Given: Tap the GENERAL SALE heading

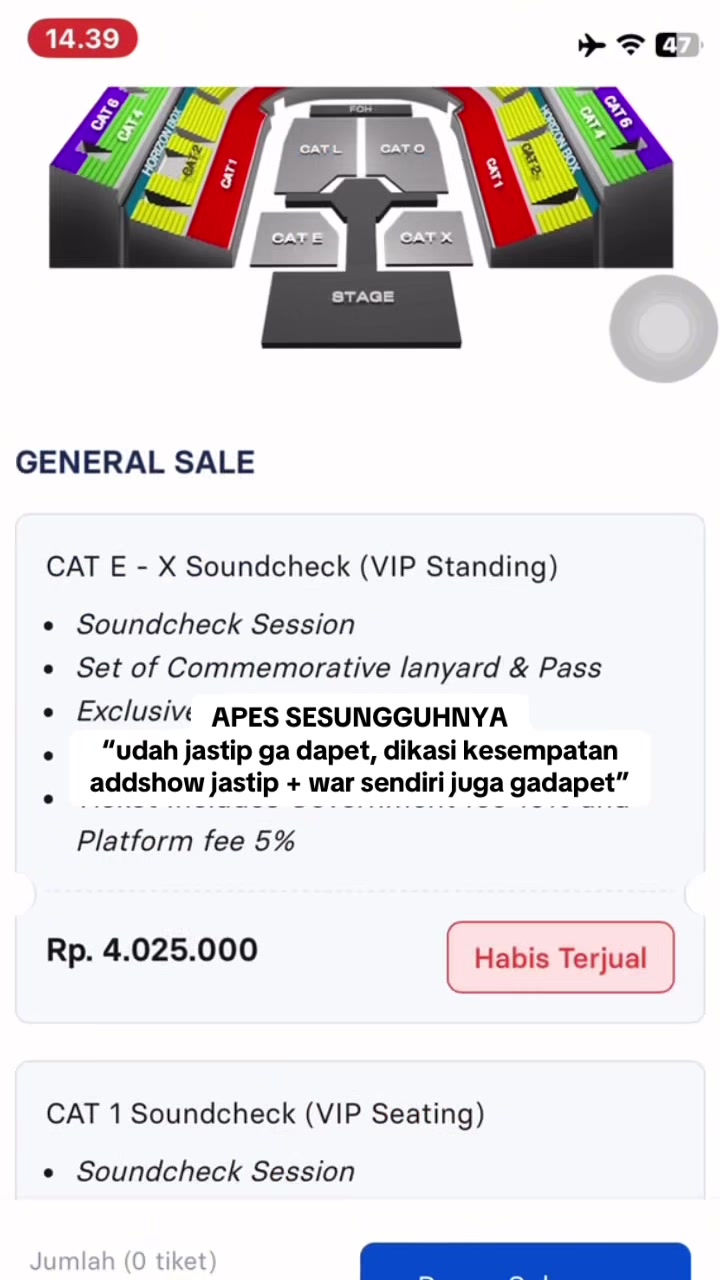Looking at the screenshot, I should tap(135, 462).
